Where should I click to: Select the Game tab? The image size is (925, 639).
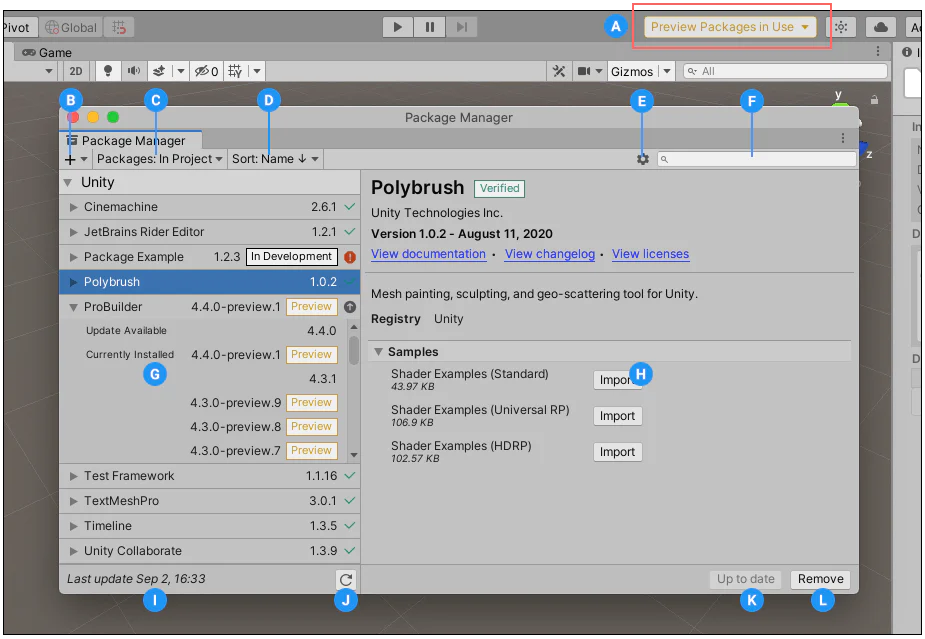pos(47,53)
